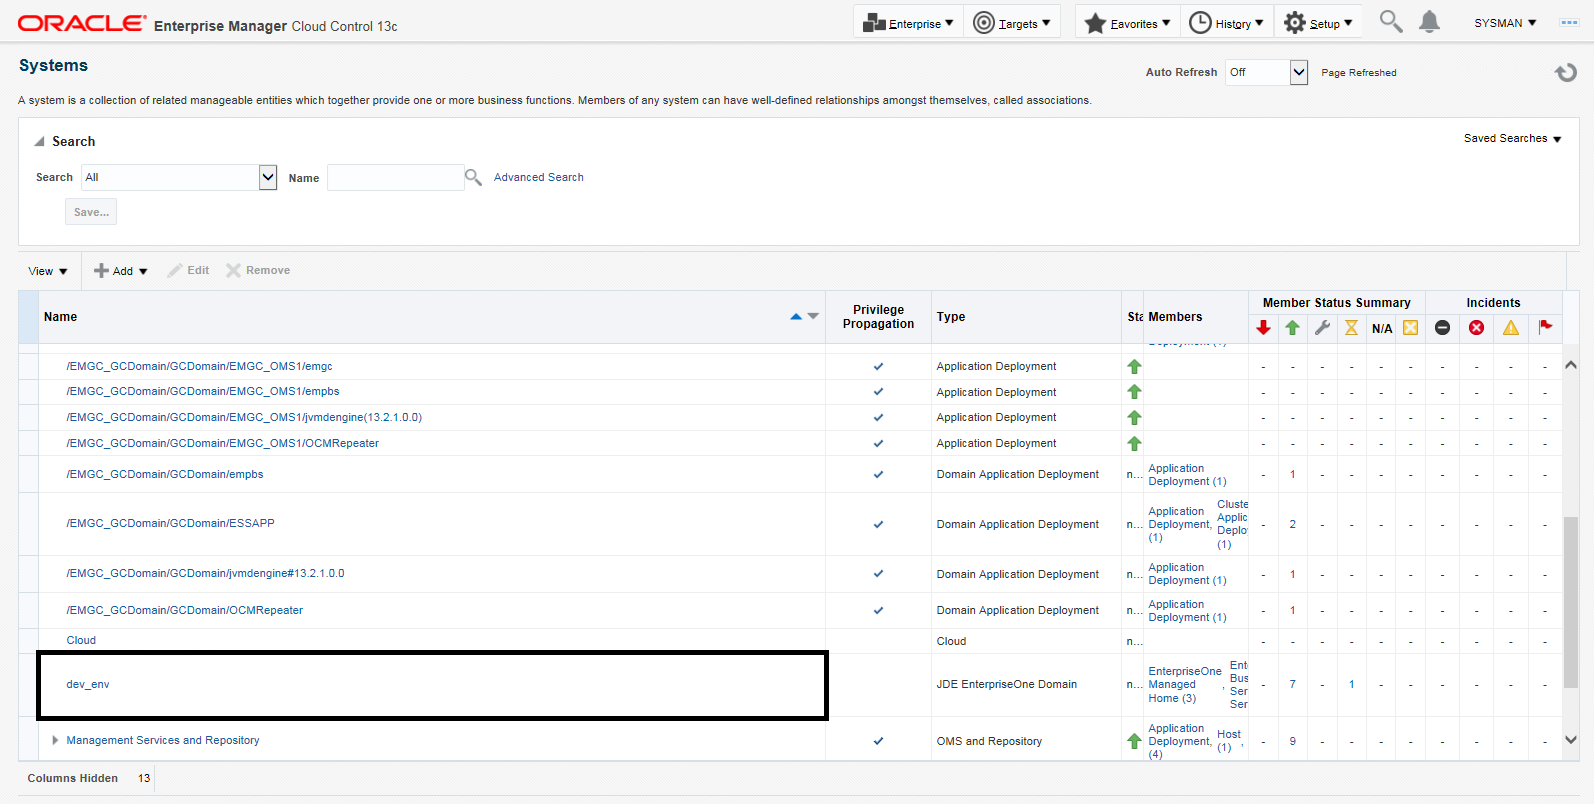Sort Name column ascending arrow
1594x804 pixels.
point(796,317)
